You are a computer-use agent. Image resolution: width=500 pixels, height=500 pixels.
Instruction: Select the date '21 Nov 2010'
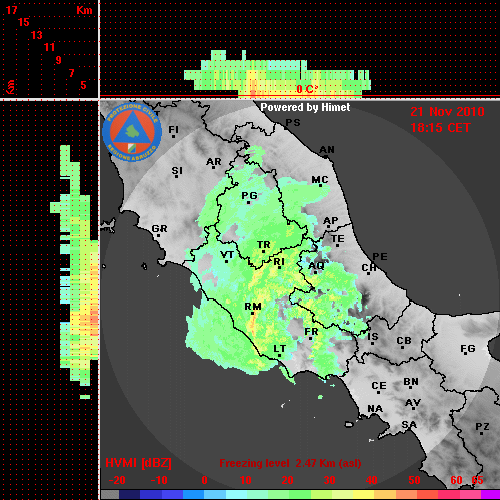[x=447, y=112]
